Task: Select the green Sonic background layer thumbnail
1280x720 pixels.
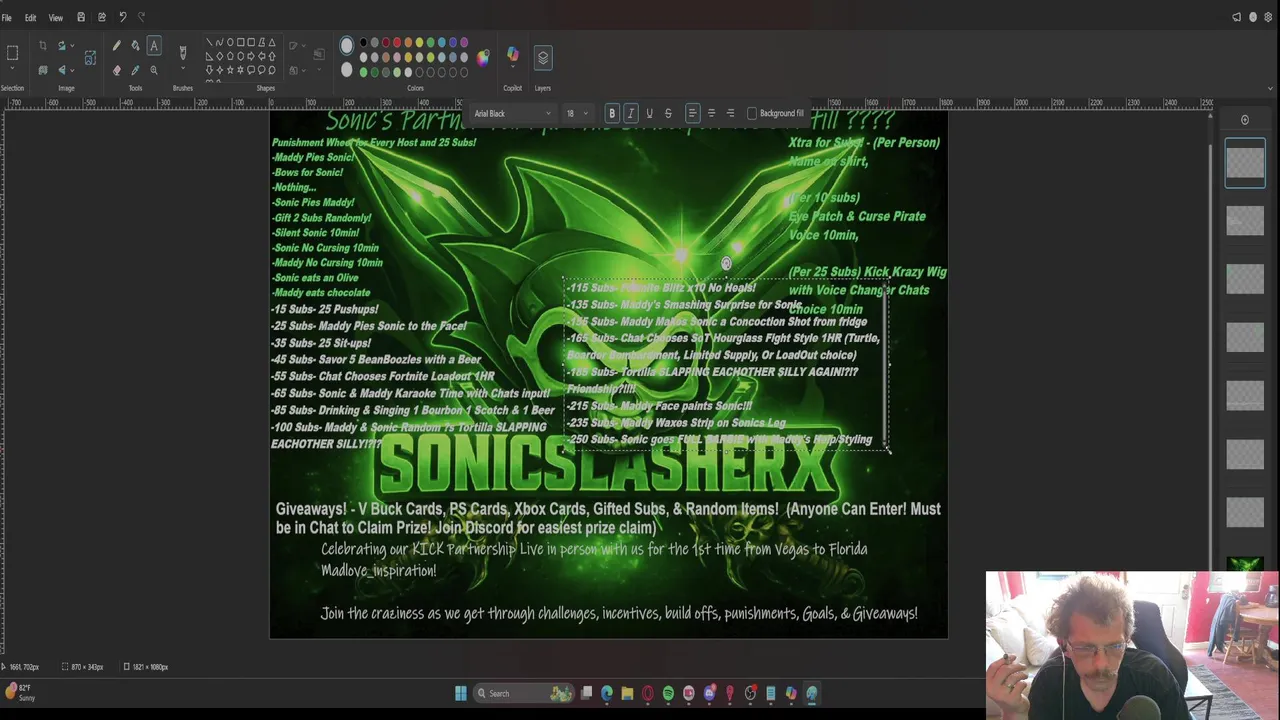Action: tap(1245, 563)
